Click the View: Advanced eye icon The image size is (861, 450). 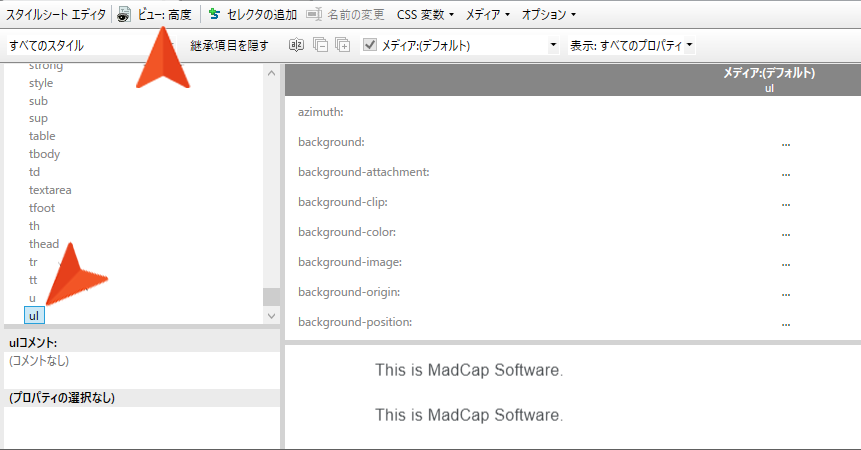click(124, 15)
